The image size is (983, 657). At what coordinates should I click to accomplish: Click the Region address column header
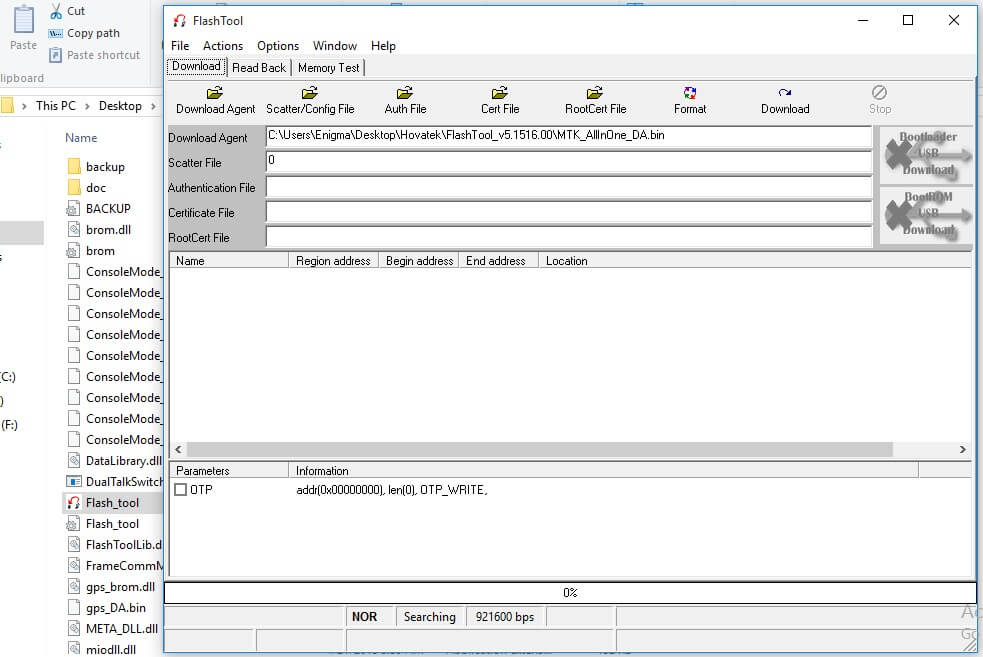(x=333, y=261)
